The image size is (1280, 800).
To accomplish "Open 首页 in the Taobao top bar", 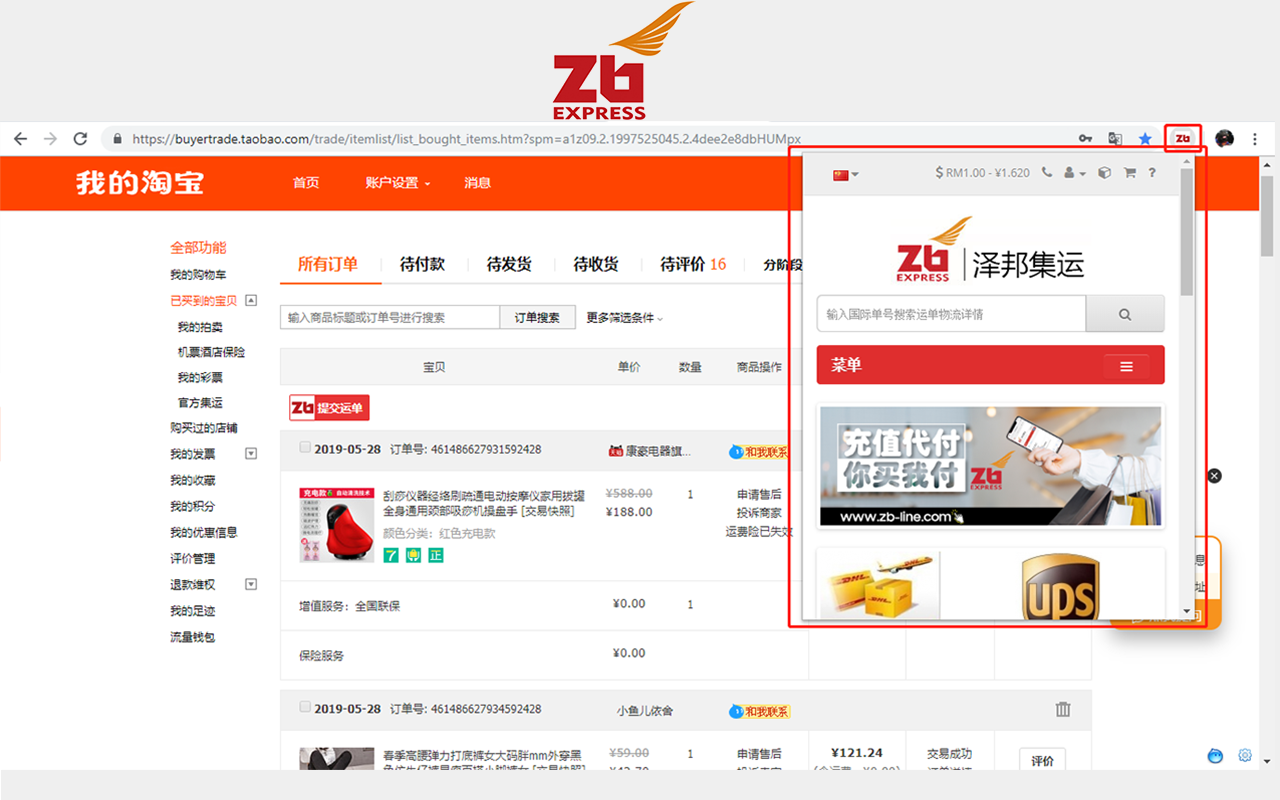I will coord(306,183).
